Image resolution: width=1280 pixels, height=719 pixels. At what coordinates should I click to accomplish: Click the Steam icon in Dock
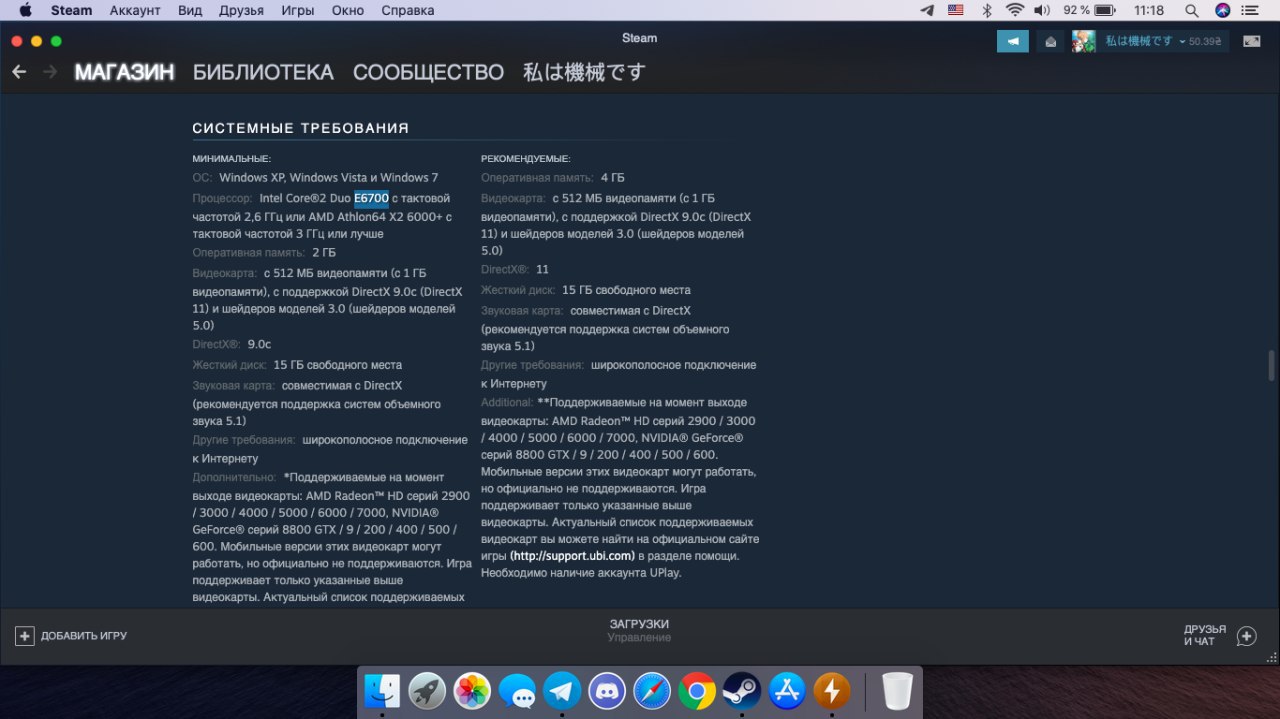pos(742,691)
